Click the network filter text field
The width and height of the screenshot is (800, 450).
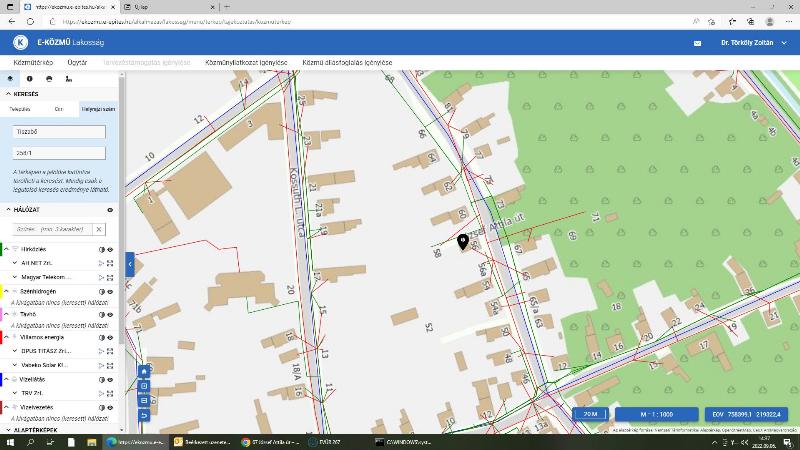tap(53, 230)
